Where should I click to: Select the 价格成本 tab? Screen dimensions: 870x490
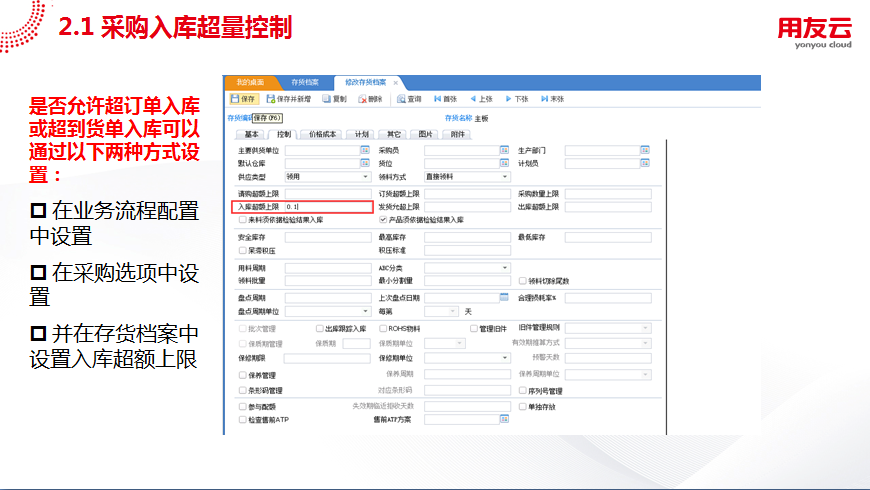[x=322, y=134]
